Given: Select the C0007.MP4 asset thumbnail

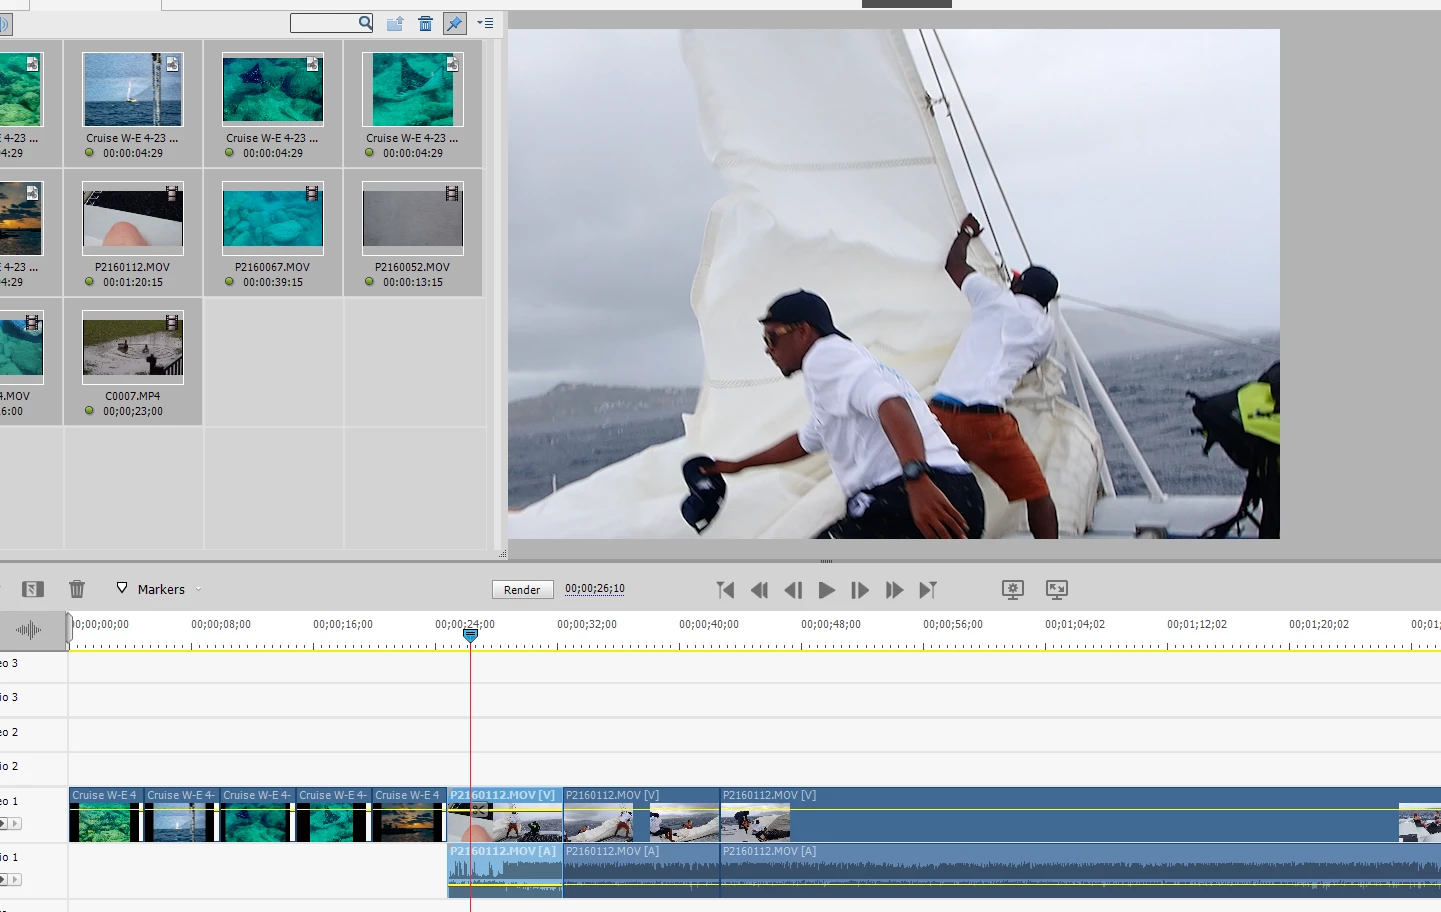Looking at the screenshot, I should click(x=133, y=348).
